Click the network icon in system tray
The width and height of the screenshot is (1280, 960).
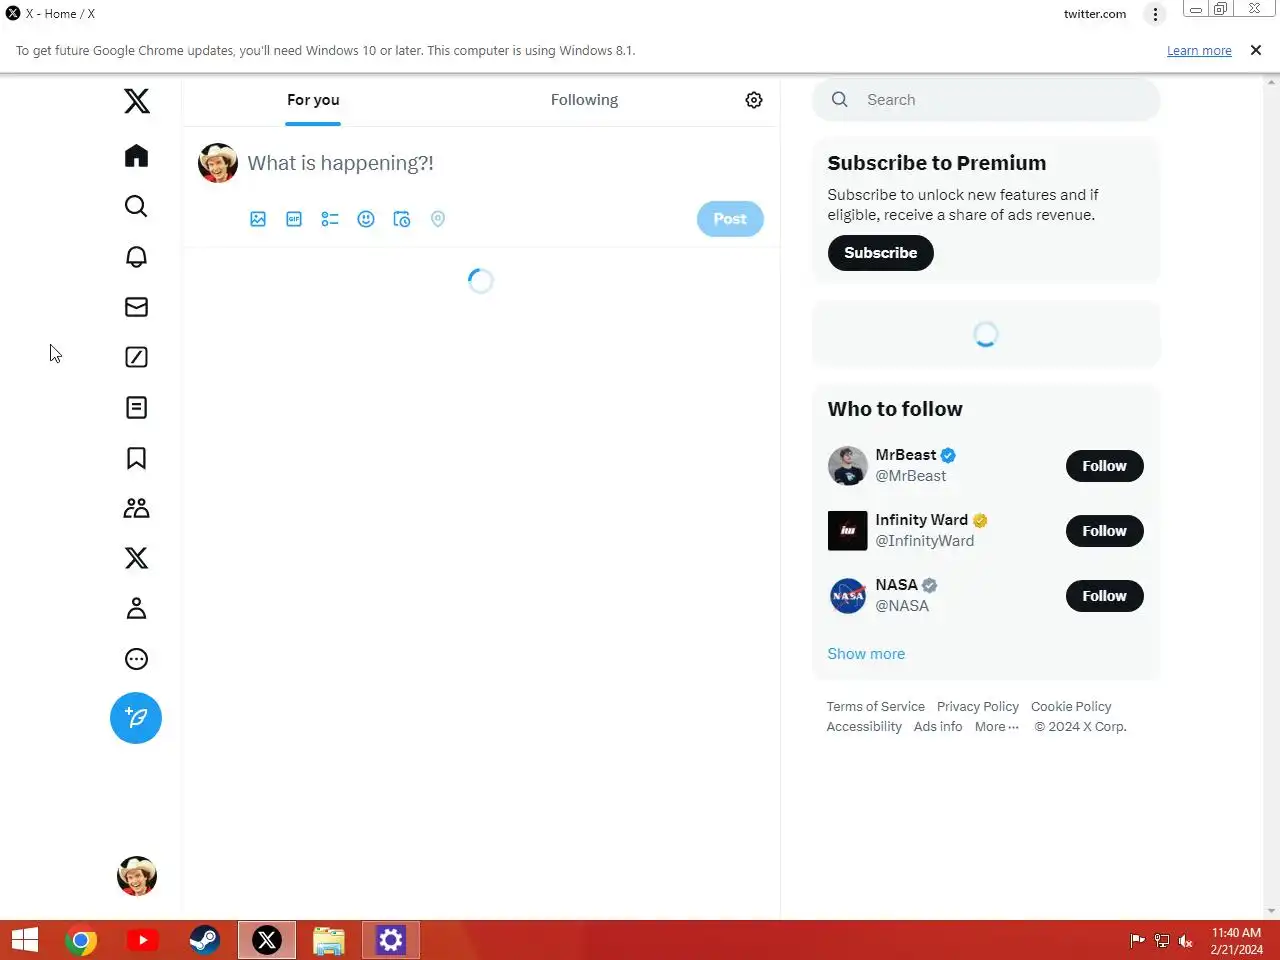[1161, 941]
